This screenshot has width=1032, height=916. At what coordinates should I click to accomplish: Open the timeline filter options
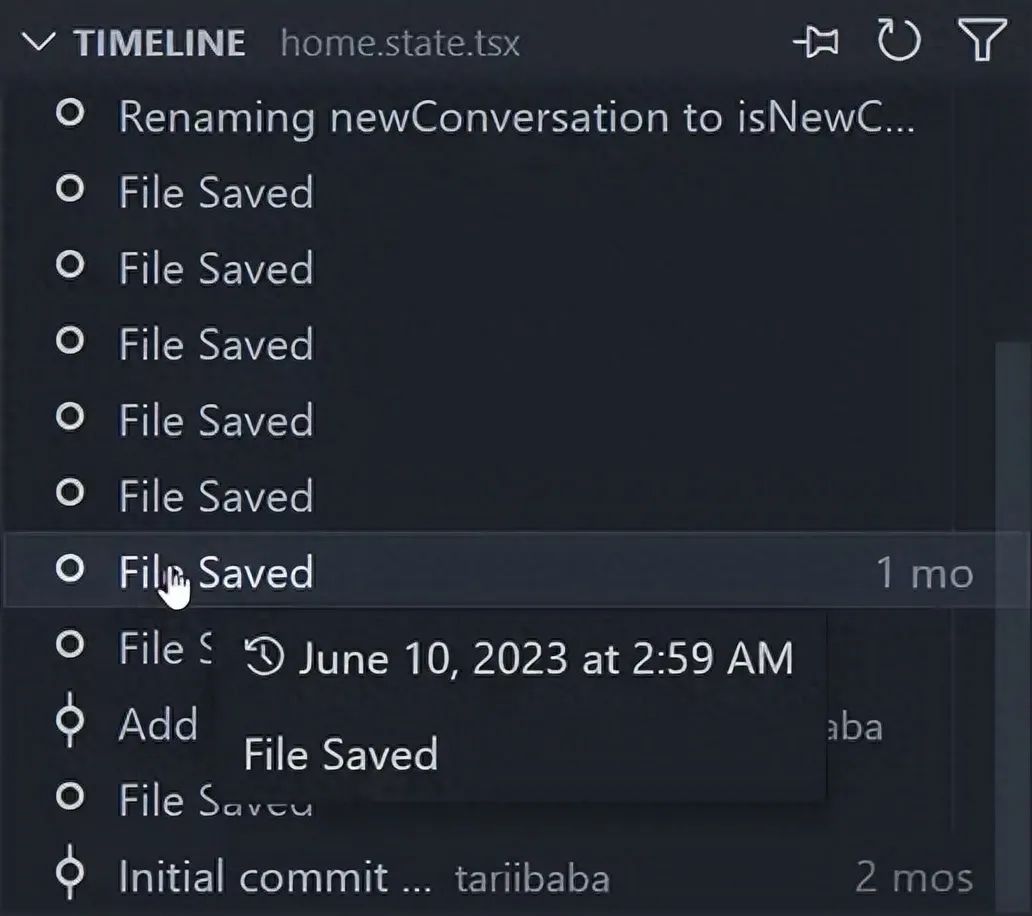pos(981,42)
